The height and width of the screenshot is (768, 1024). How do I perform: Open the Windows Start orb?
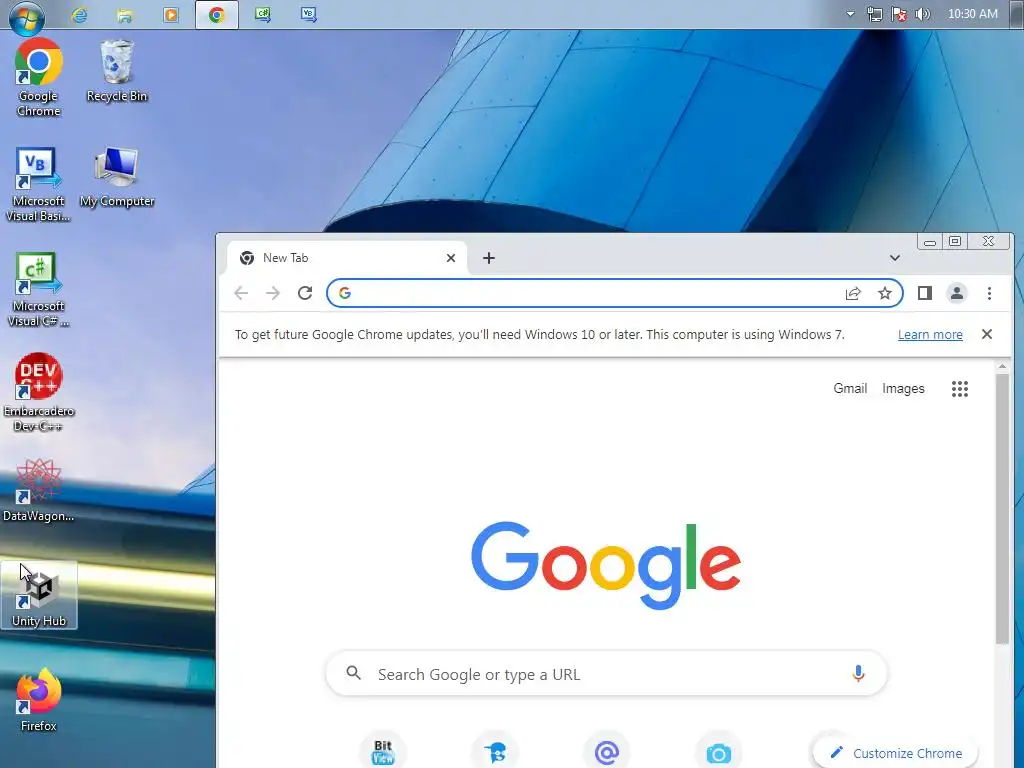[x=26, y=17]
